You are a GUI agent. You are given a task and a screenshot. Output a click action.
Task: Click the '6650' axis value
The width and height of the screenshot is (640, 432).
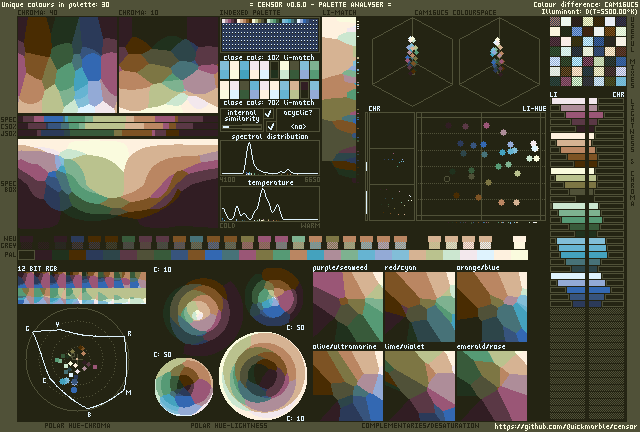tap(312, 180)
